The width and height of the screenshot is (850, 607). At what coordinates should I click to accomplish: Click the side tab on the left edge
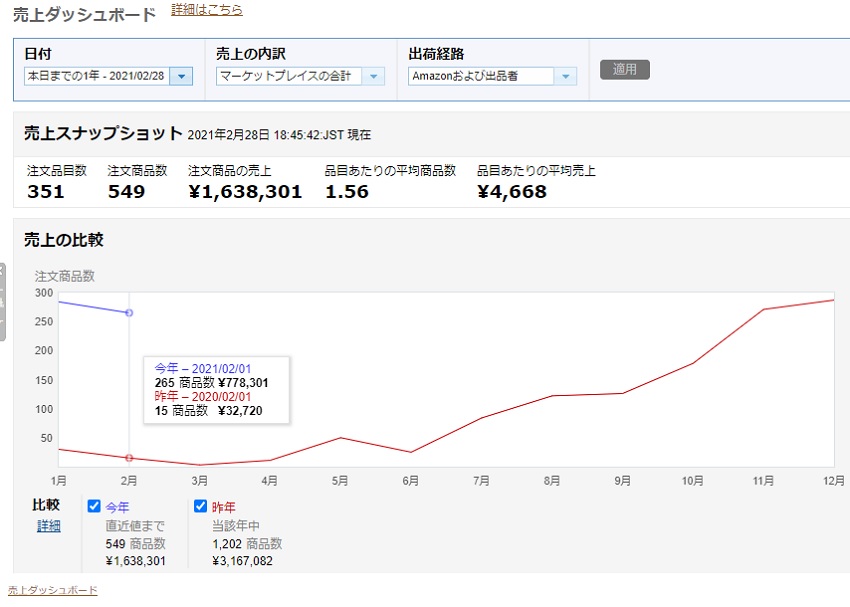(3, 302)
